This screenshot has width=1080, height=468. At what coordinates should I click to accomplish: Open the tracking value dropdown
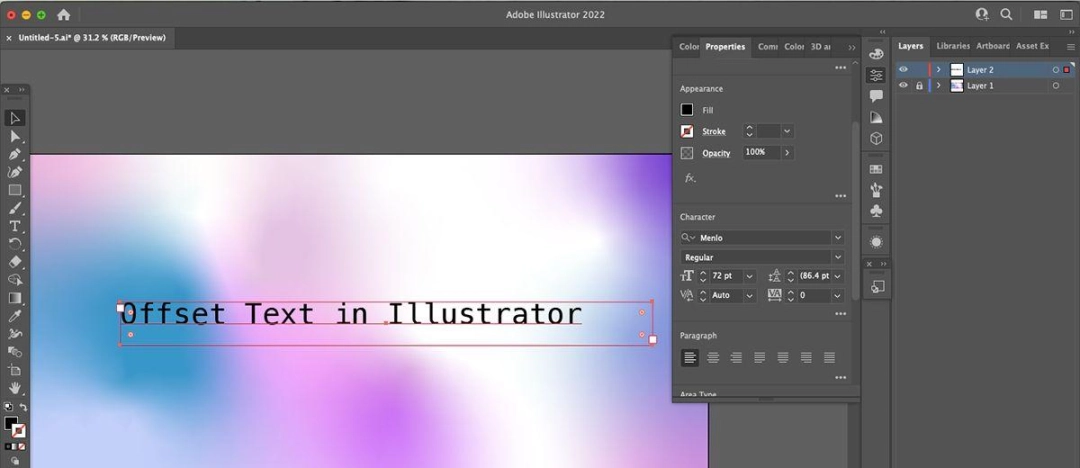point(838,296)
